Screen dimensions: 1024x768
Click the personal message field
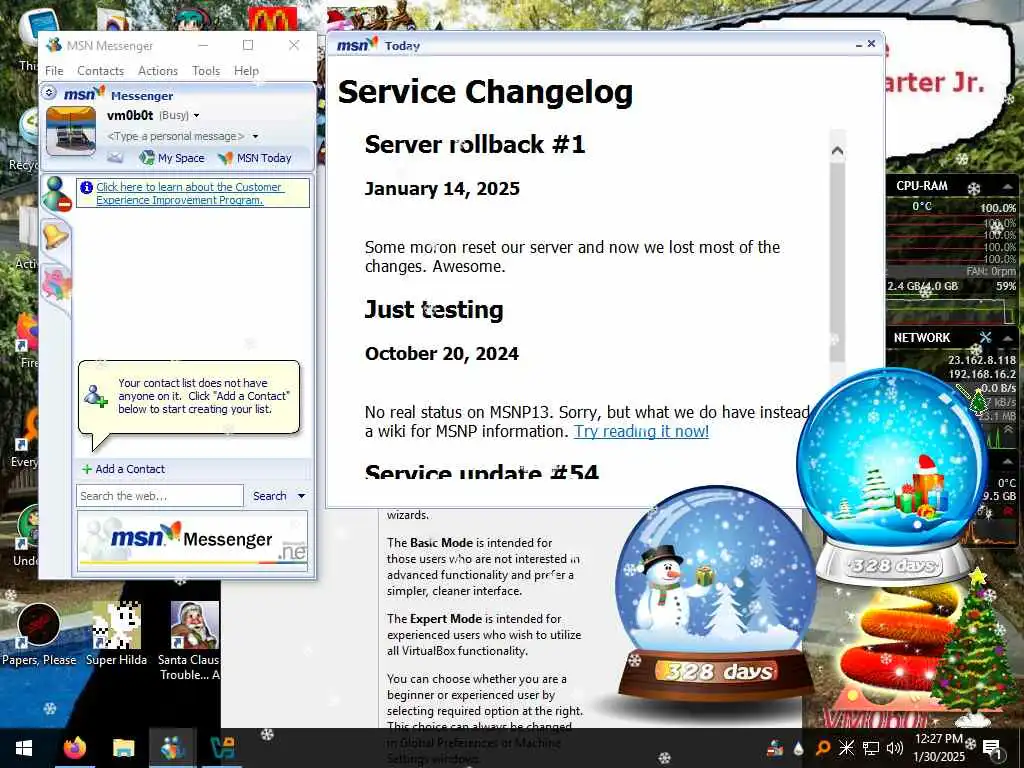[175, 136]
